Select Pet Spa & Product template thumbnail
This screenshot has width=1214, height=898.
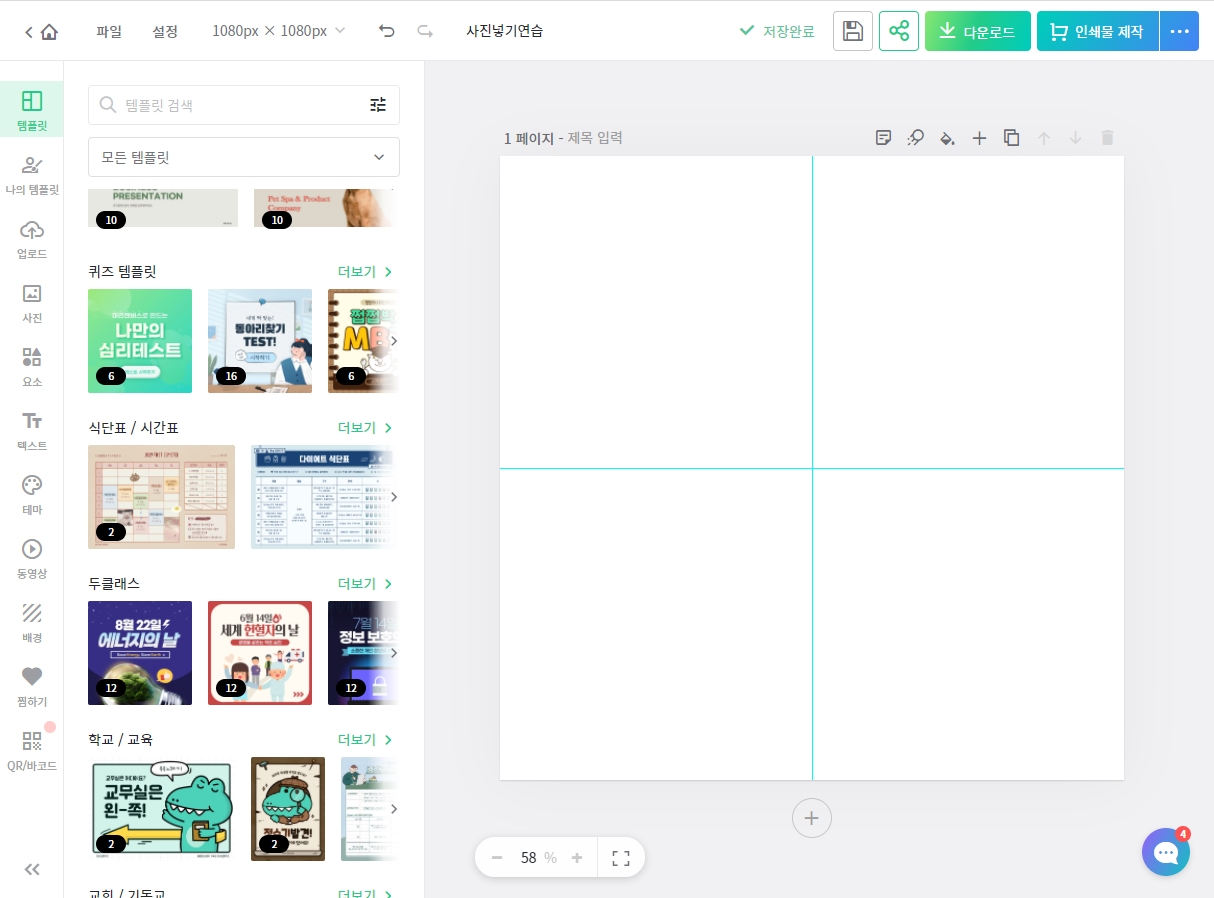326,208
